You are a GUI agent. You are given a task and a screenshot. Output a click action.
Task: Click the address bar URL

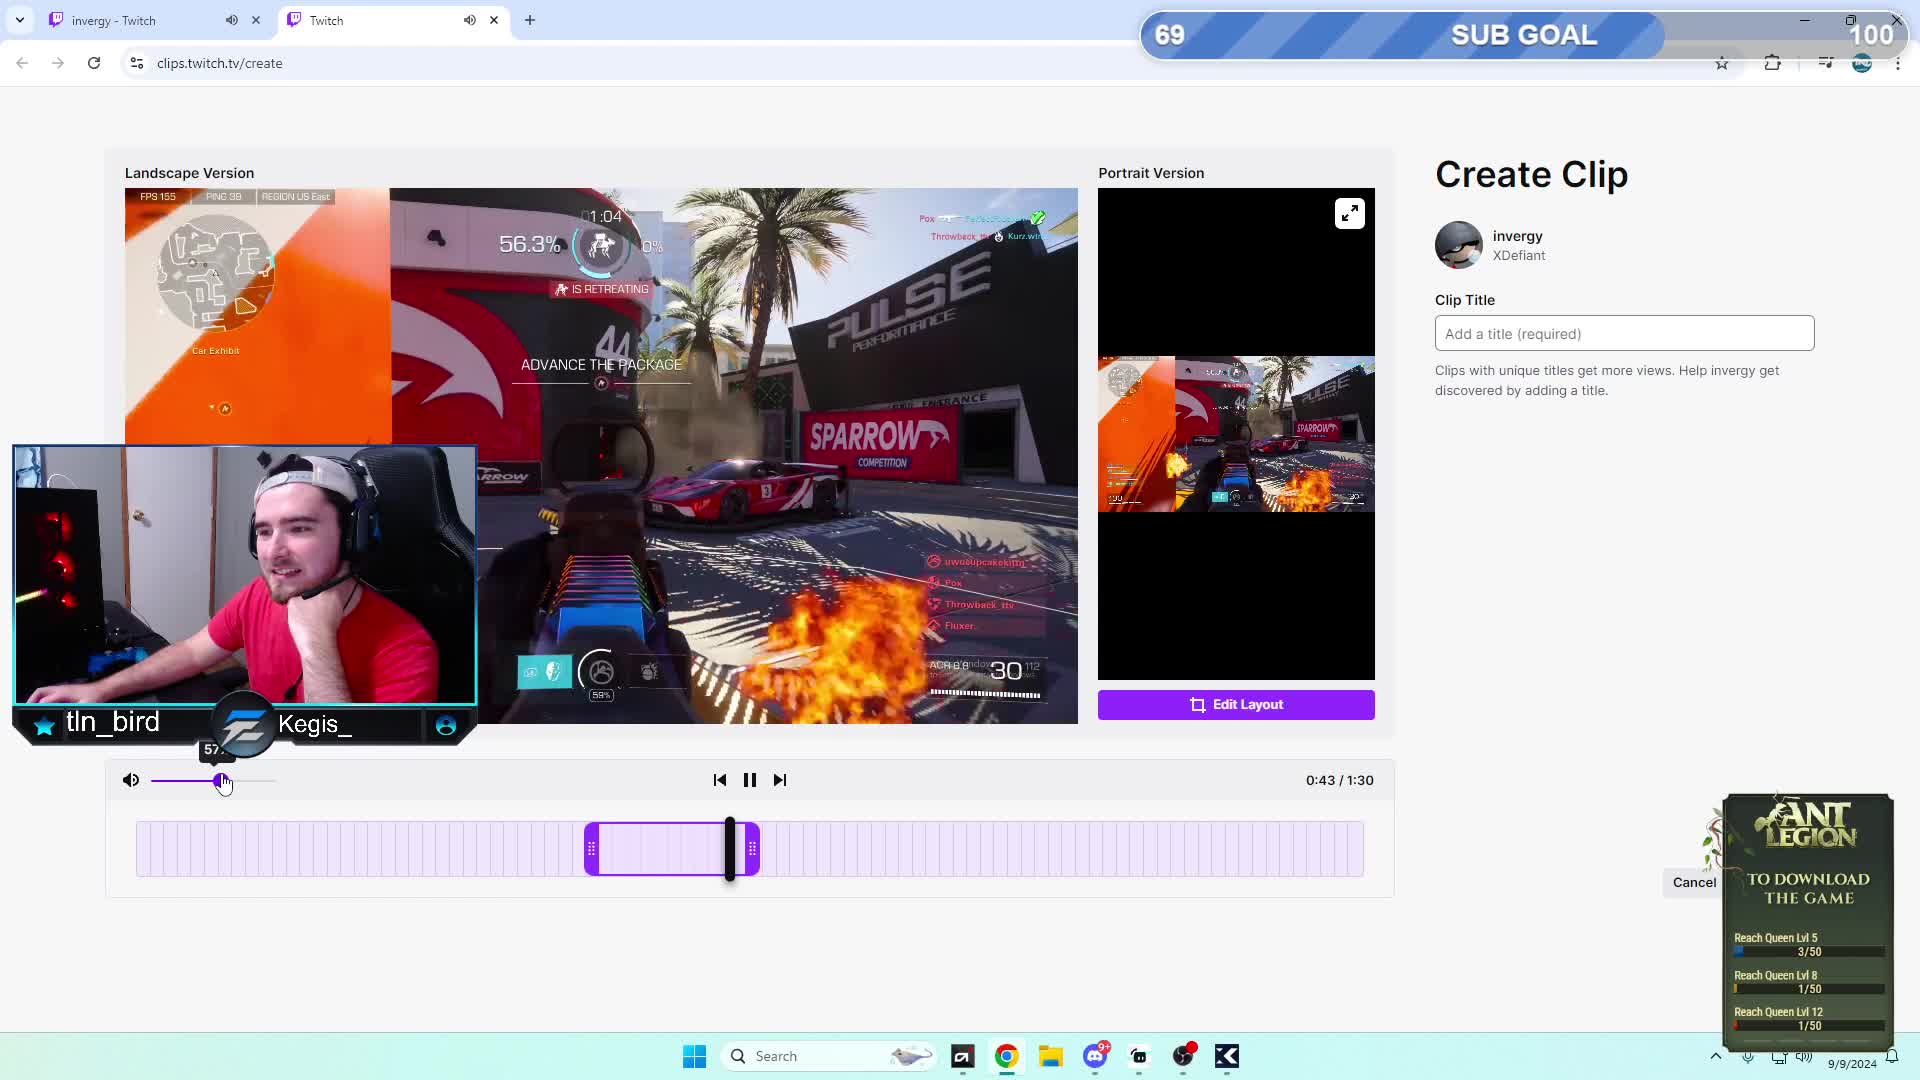pos(219,63)
